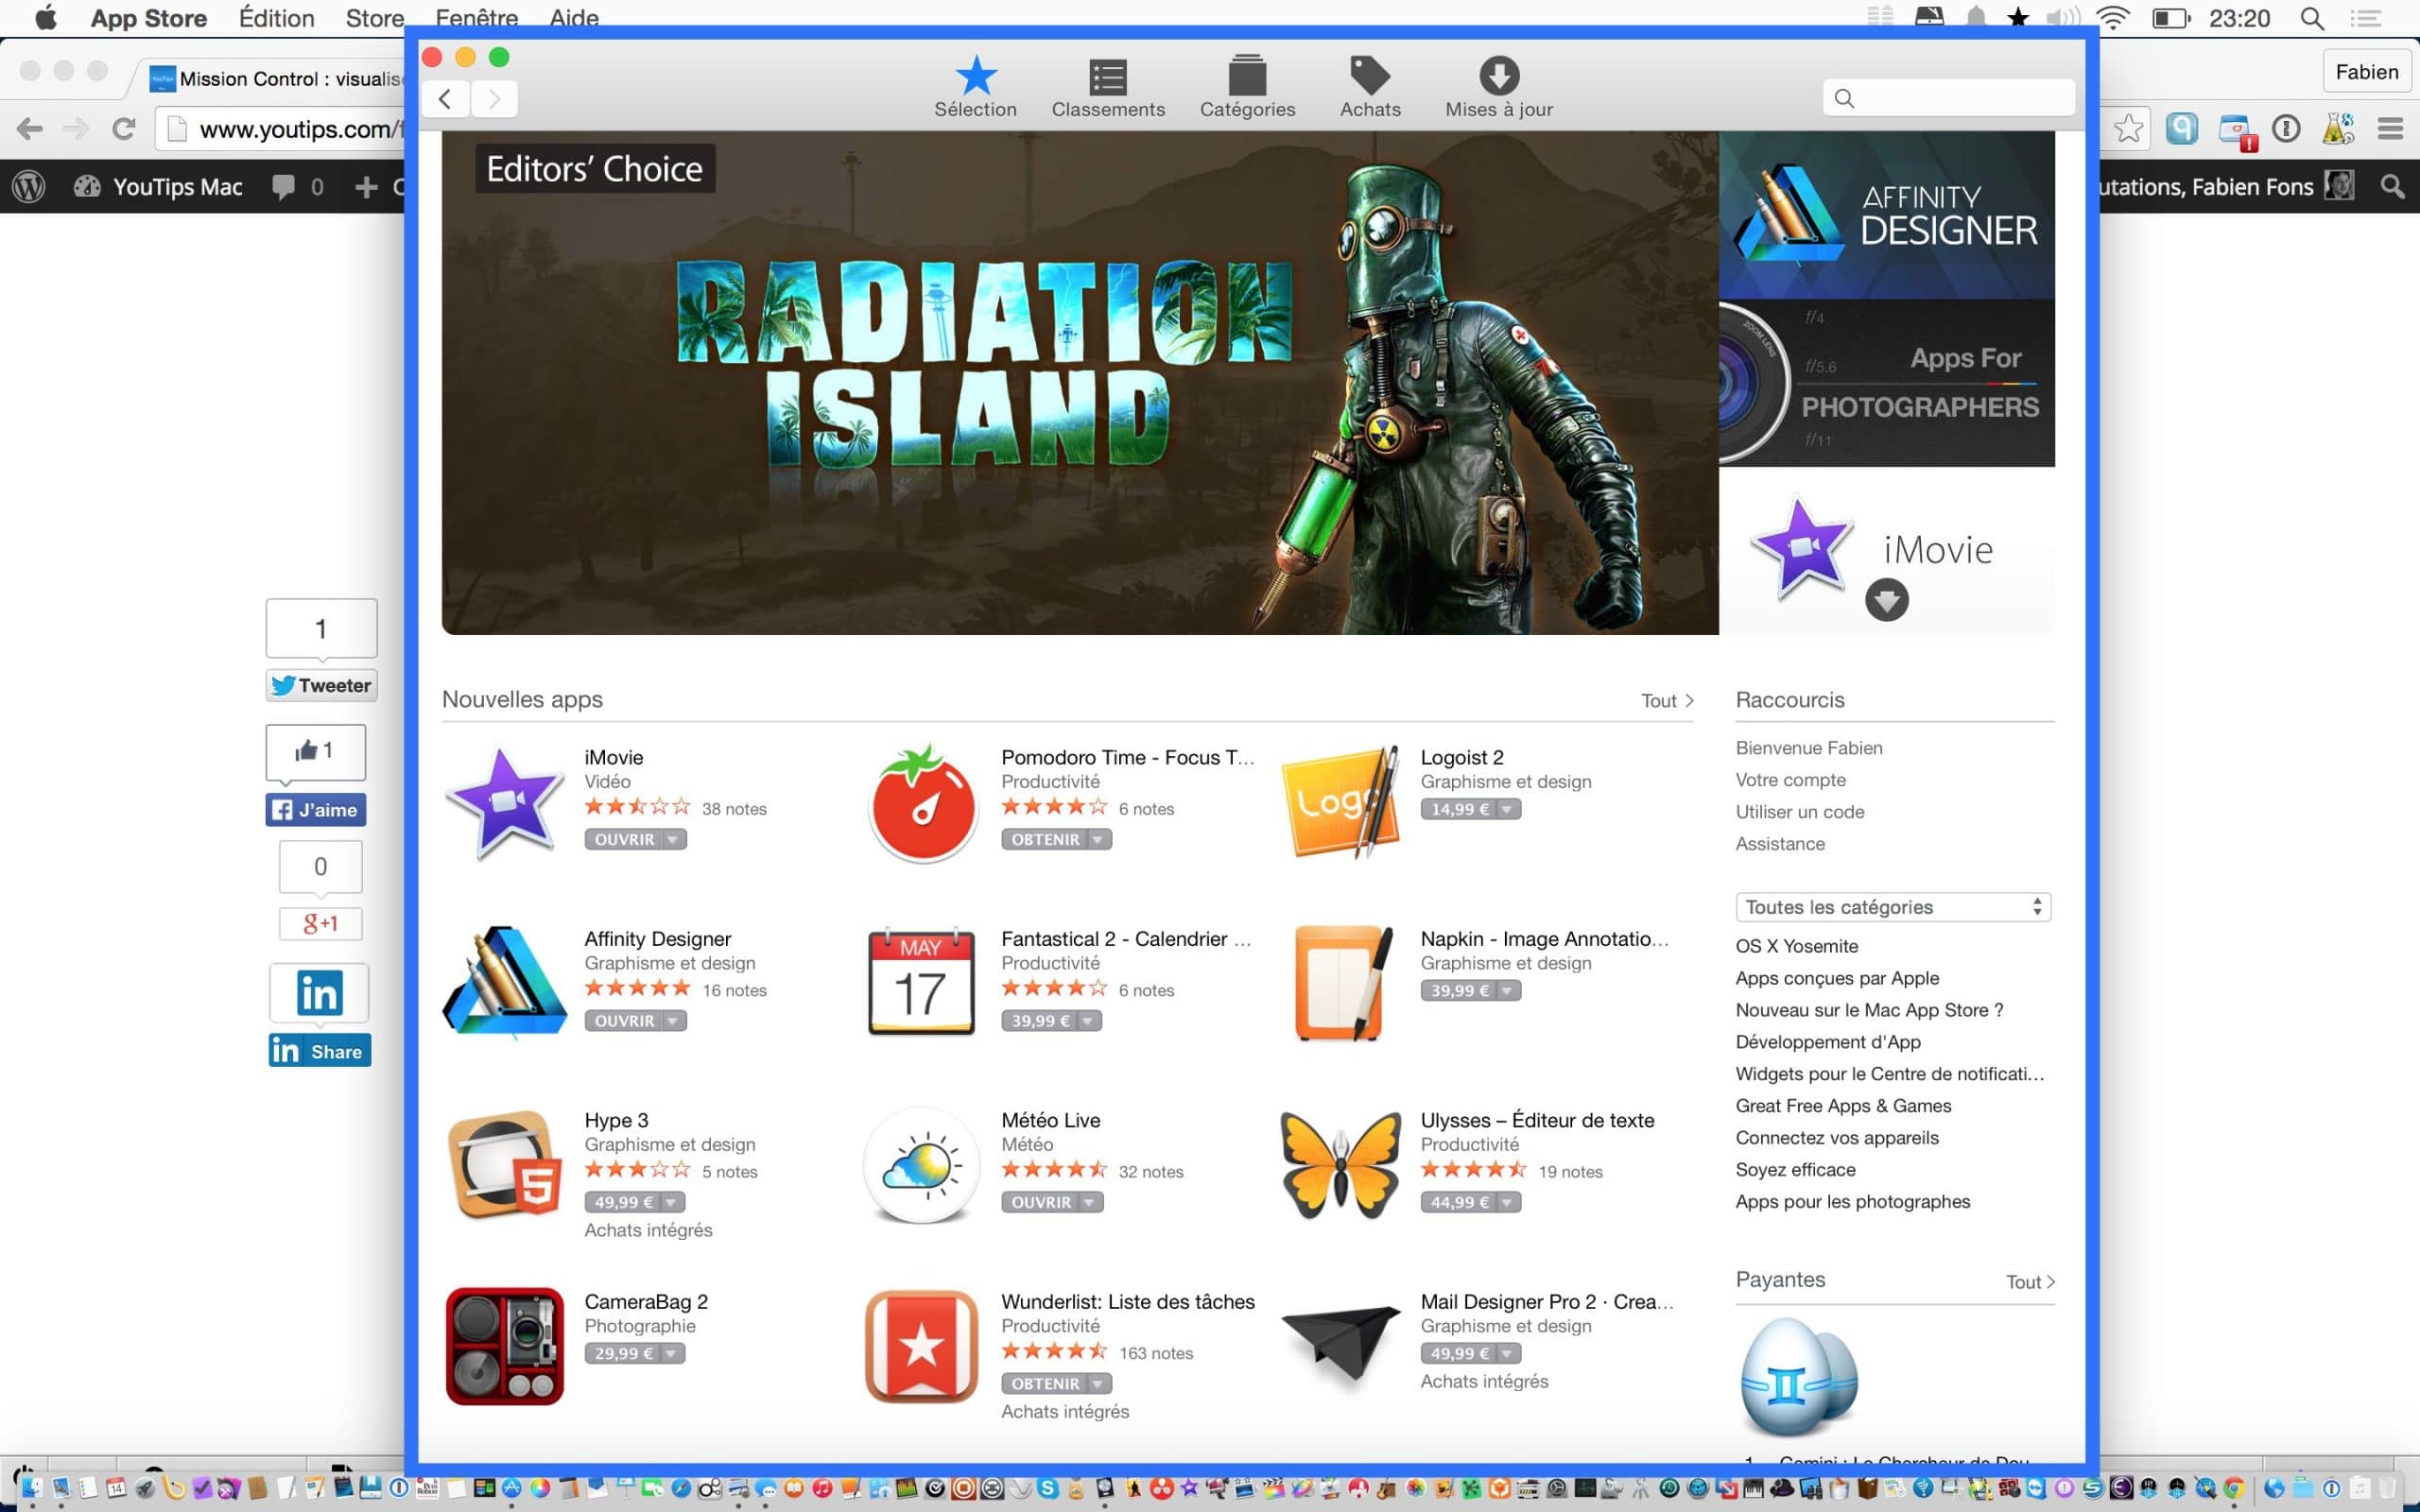Click the iMovie banner download arrow
The width and height of the screenshot is (2420, 1512).
1886,600
